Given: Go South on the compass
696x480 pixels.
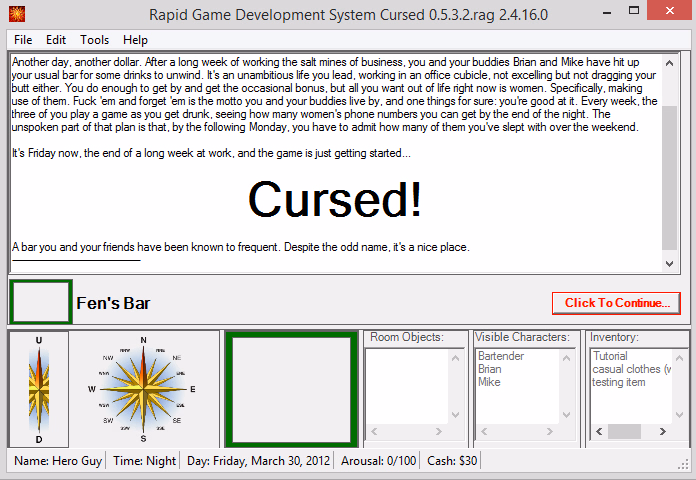Looking at the screenshot, I should [x=143, y=438].
